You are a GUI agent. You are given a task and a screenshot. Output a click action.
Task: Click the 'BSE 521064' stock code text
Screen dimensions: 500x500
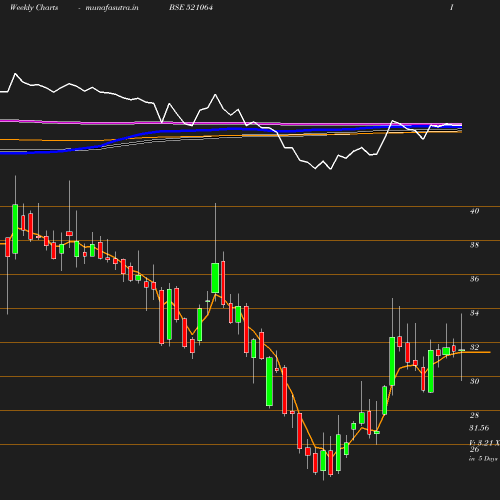tap(191, 7)
